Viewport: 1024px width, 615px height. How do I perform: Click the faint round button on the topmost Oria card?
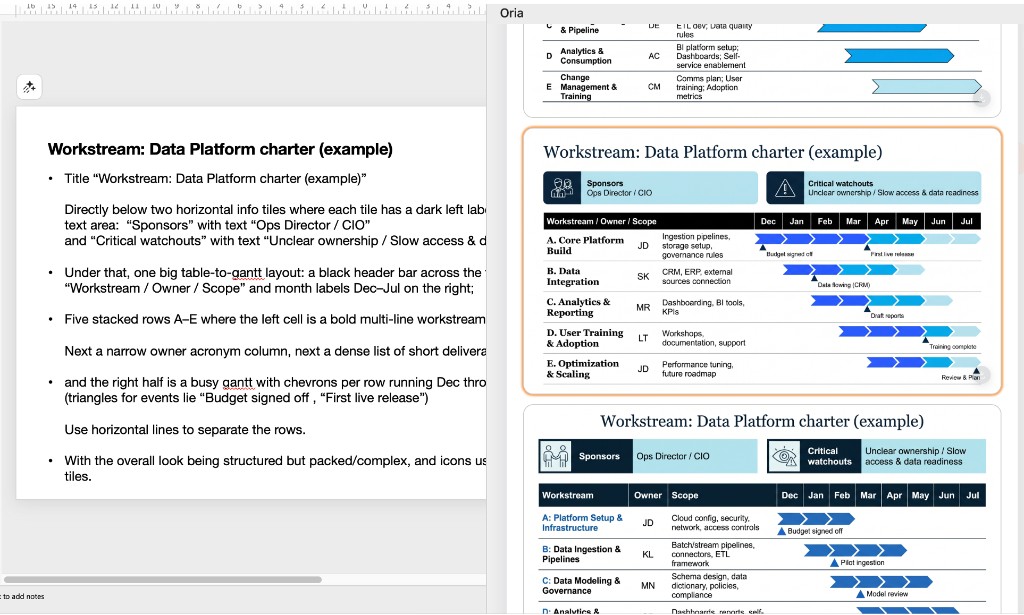(981, 97)
